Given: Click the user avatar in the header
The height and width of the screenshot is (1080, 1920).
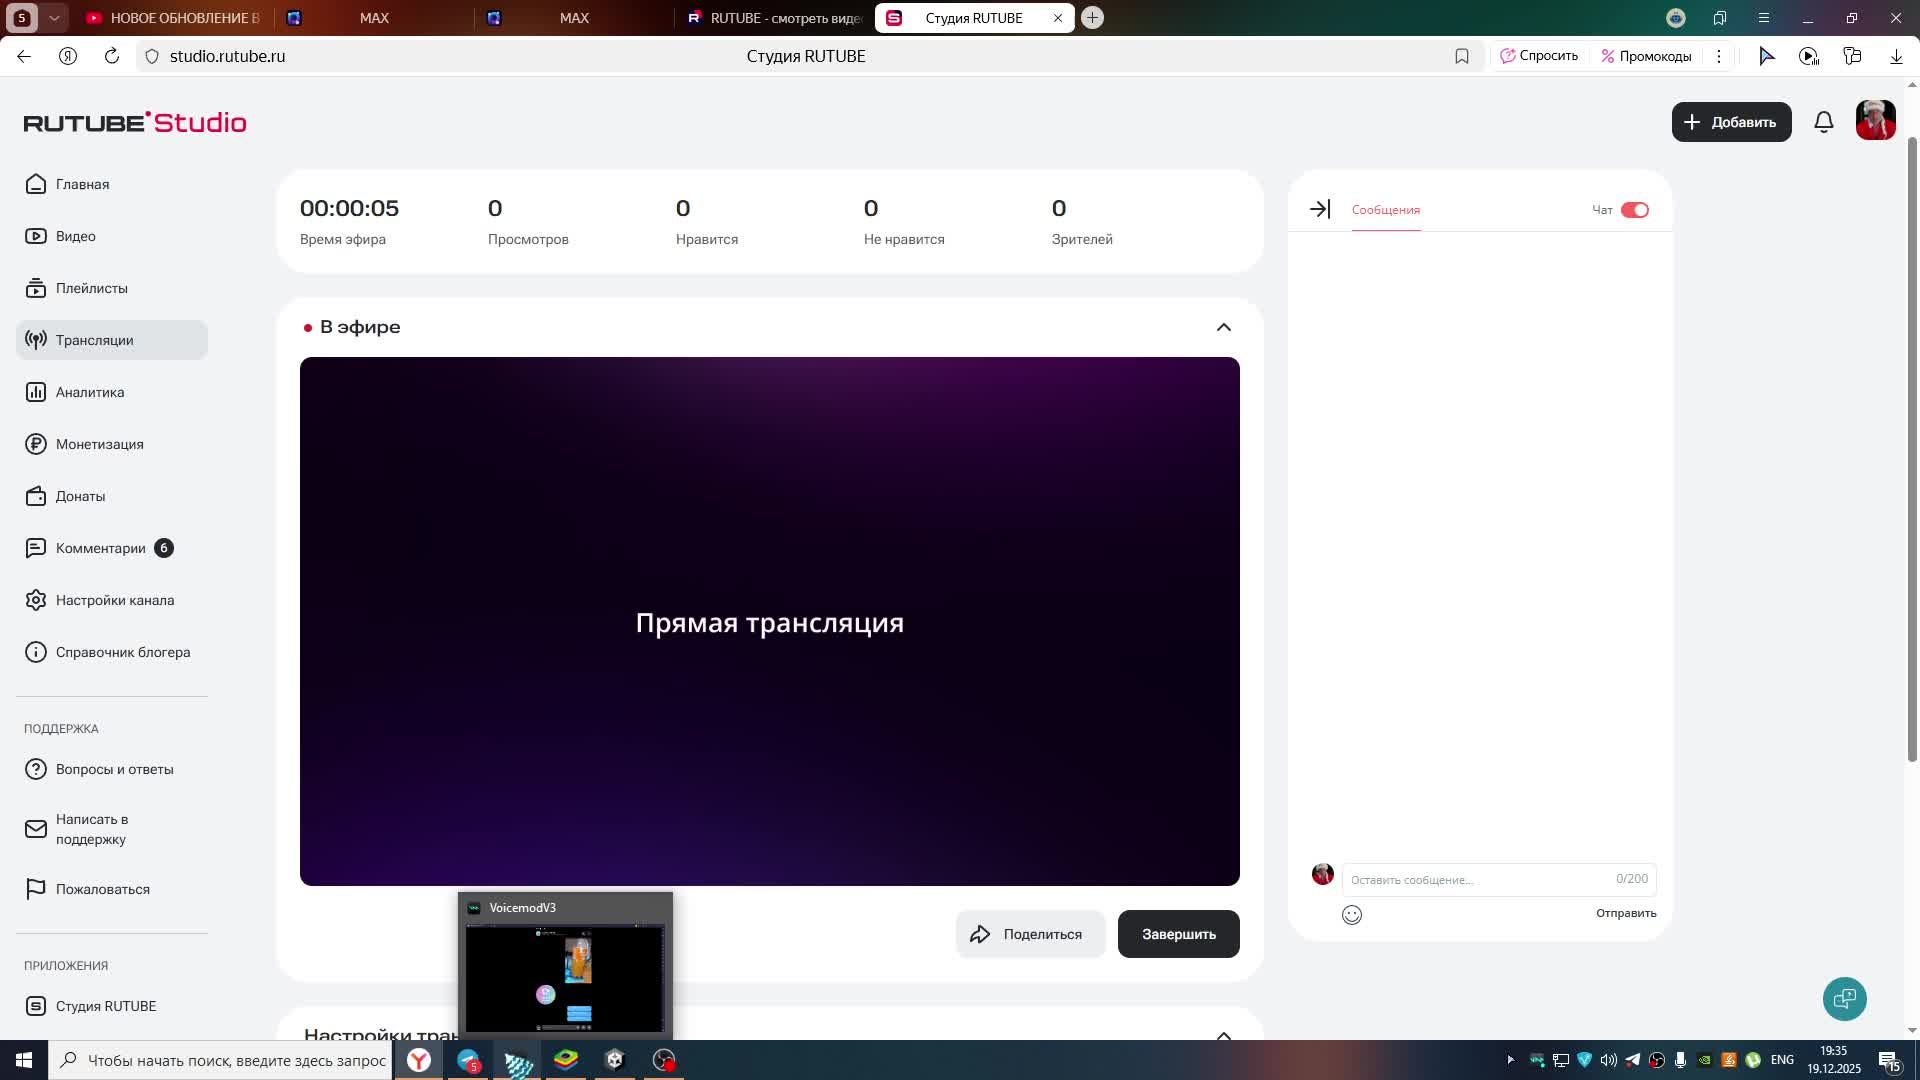Looking at the screenshot, I should point(1875,121).
